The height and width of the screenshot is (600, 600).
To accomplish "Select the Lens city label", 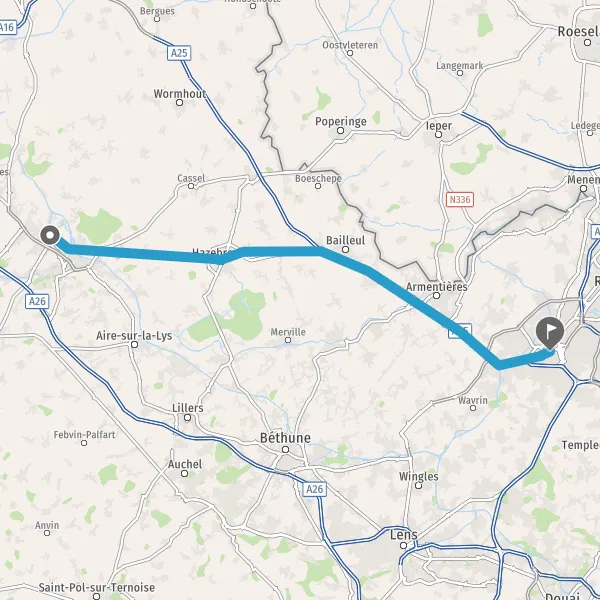I will click(404, 535).
